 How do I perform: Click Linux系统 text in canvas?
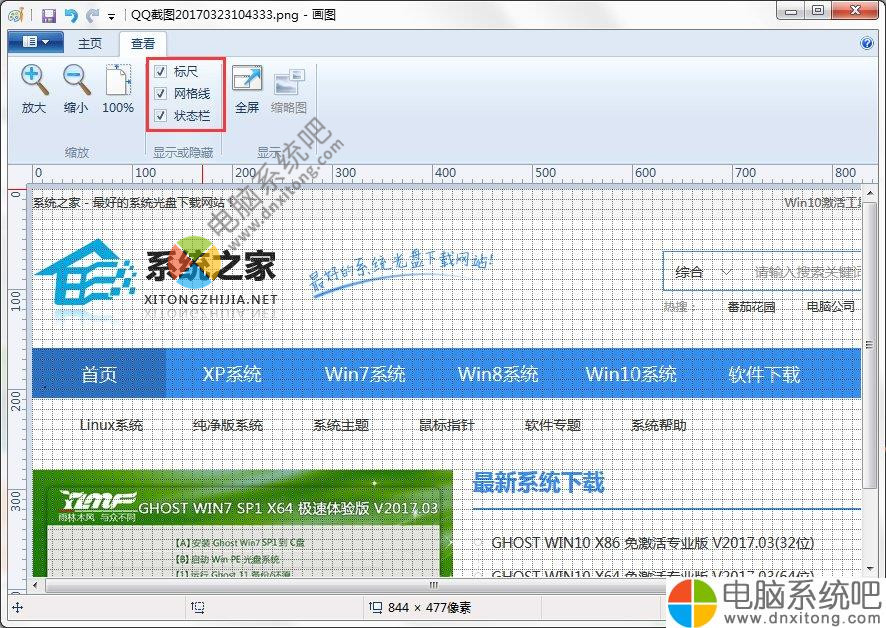coord(111,425)
